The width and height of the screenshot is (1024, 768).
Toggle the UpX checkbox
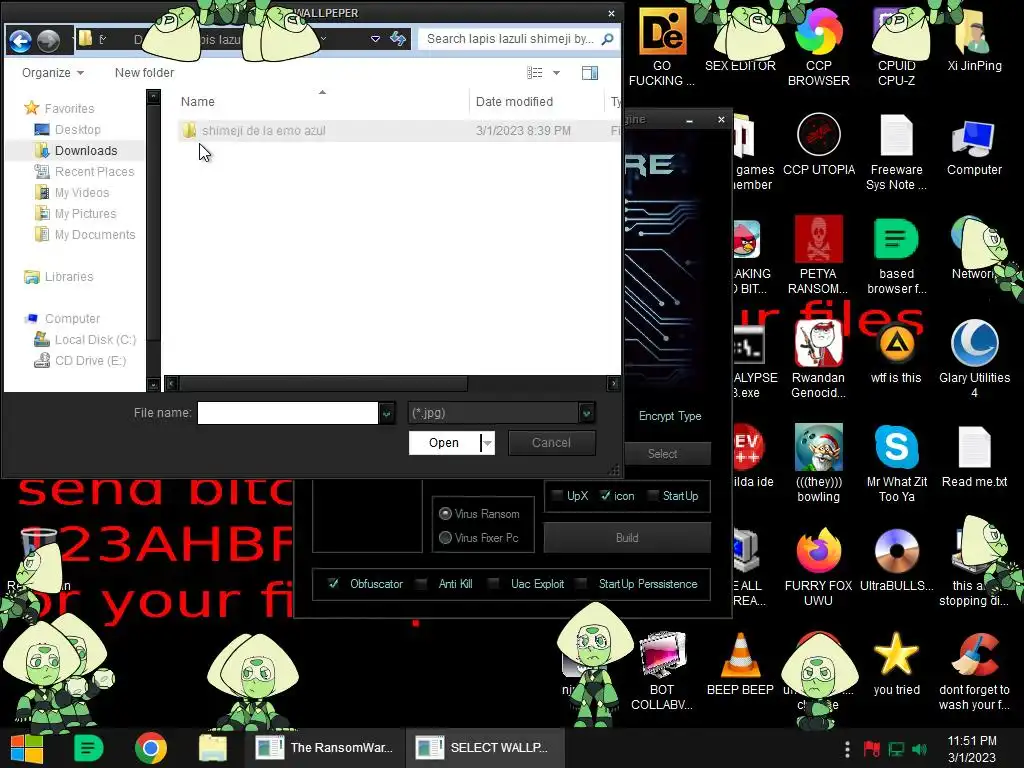pyautogui.click(x=557, y=496)
